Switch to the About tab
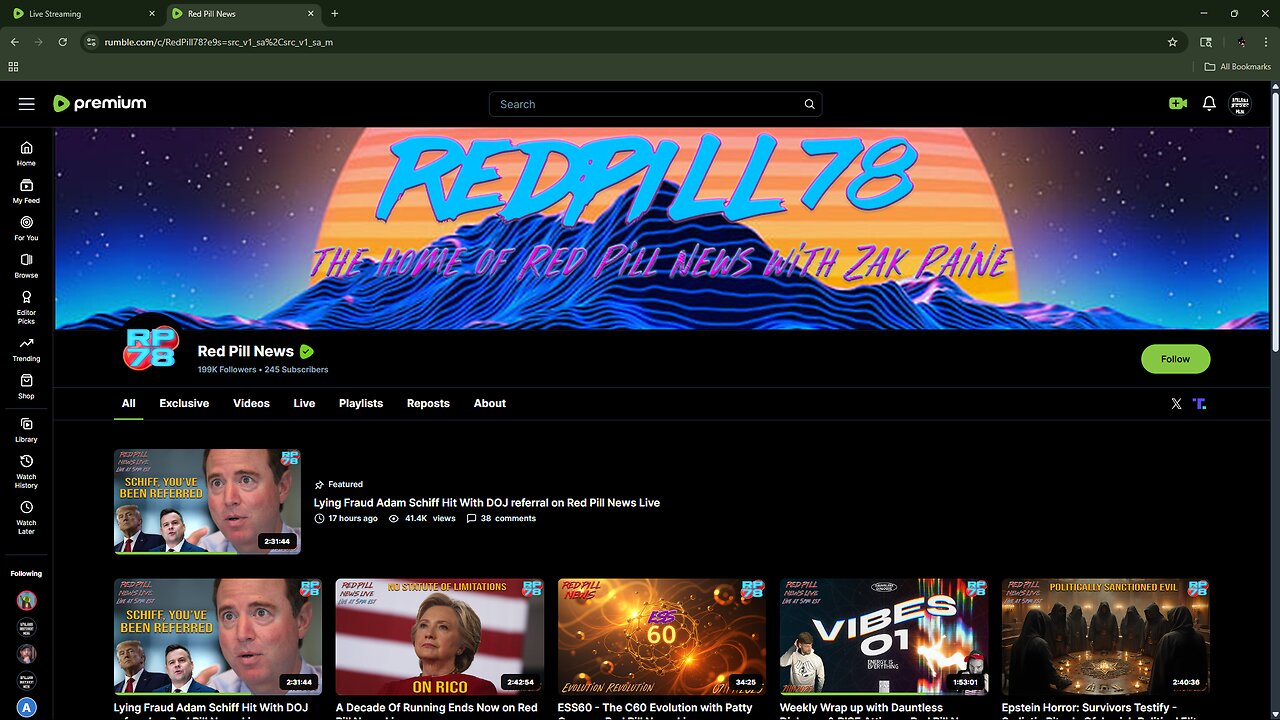1280x720 pixels. coord(490,403)
